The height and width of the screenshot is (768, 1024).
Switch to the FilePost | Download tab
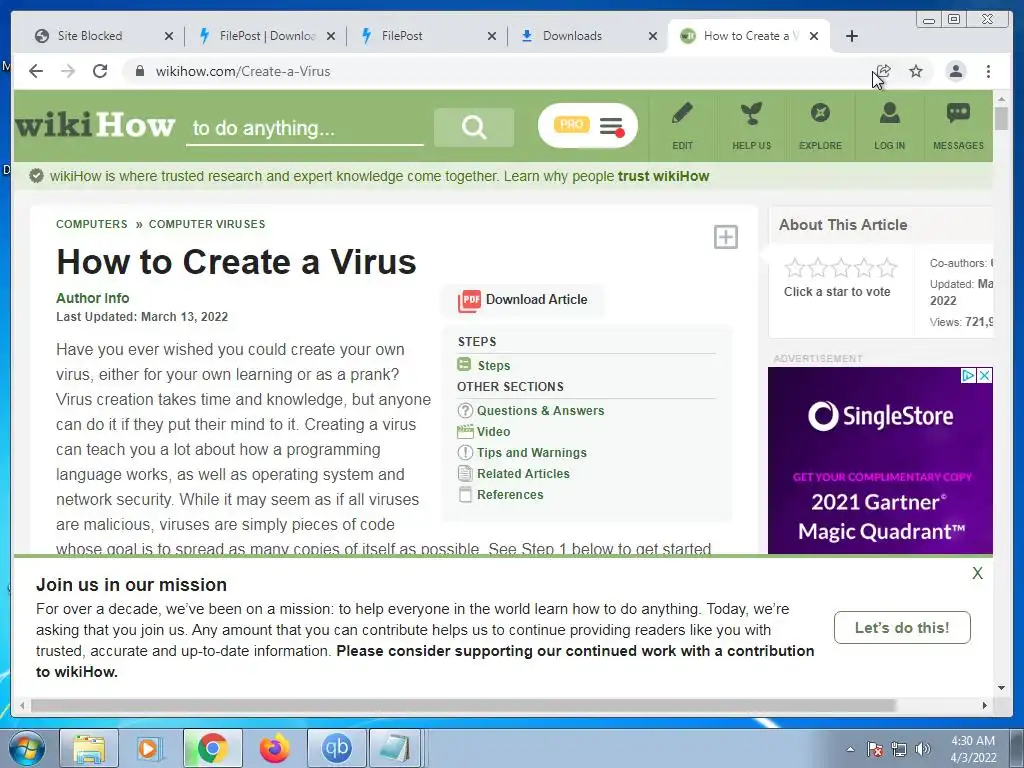click(x=267, y=36)
